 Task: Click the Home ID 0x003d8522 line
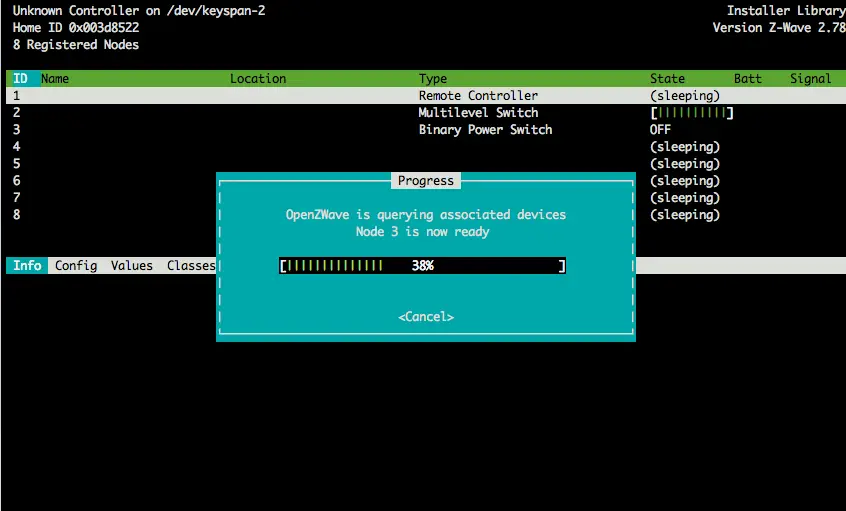(x=76, y=28)
